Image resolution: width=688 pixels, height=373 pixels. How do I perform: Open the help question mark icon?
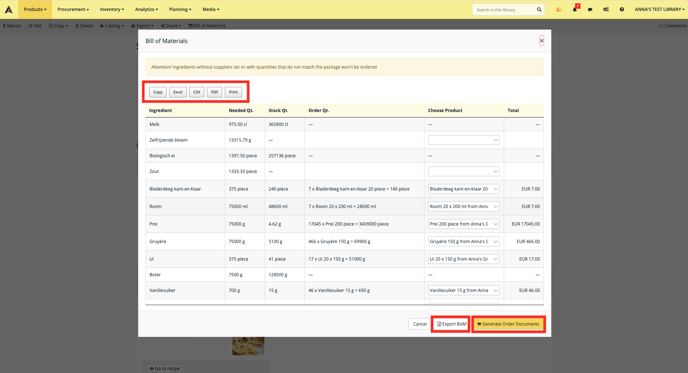click(x=622, y=9)
